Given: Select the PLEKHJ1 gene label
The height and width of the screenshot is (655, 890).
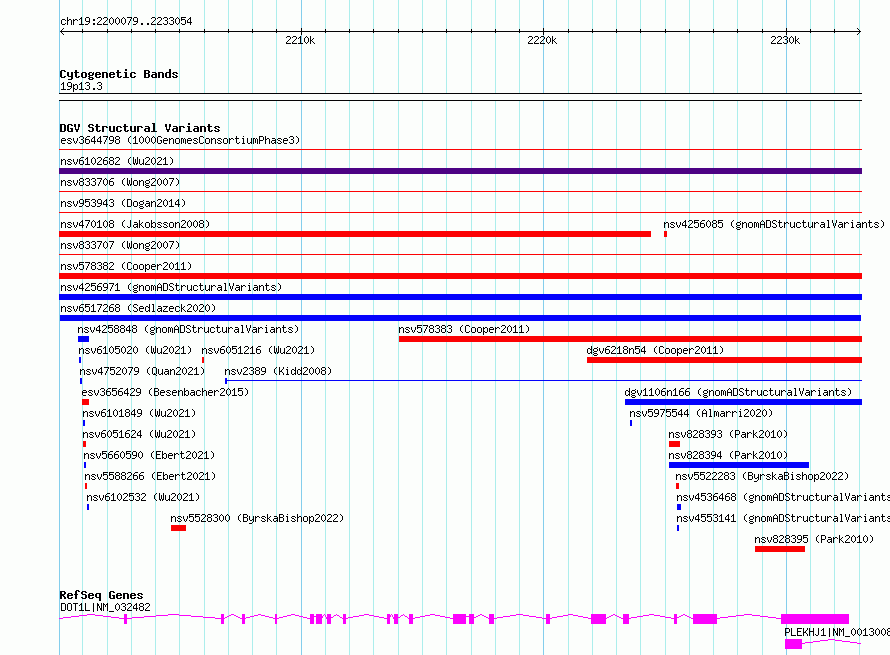Looking at the screenshot, I should coord(837,632).
